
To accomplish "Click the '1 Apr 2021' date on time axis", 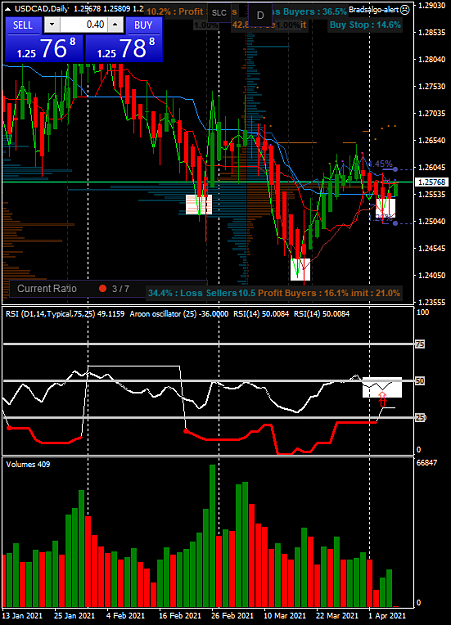I will (387, 616).
